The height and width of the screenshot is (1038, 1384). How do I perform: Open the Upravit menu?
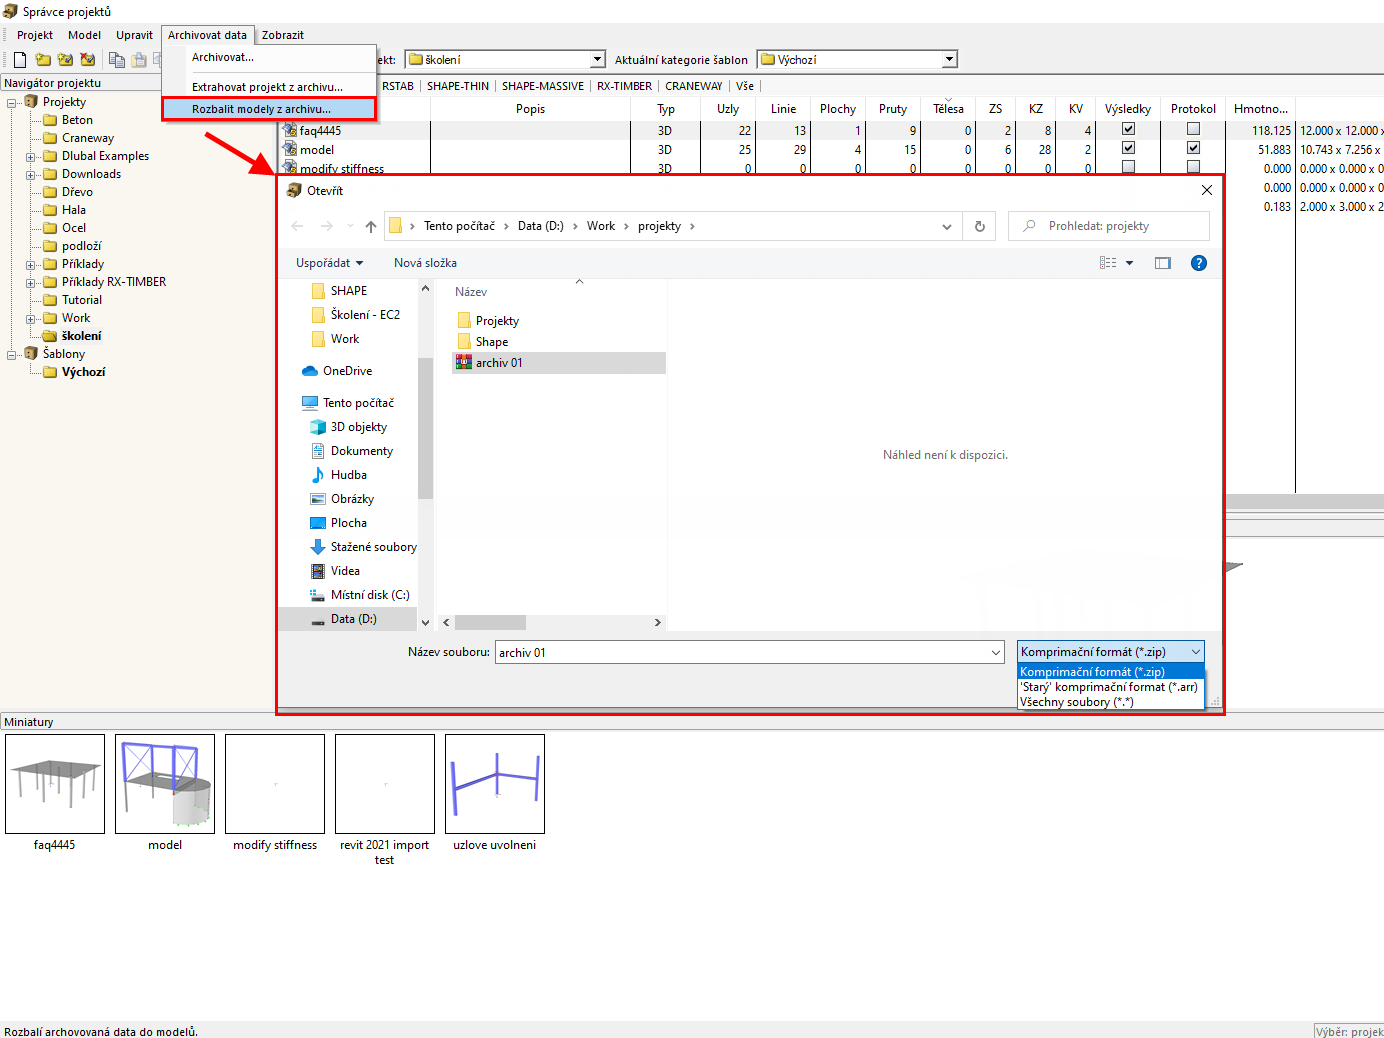(134, 35)
